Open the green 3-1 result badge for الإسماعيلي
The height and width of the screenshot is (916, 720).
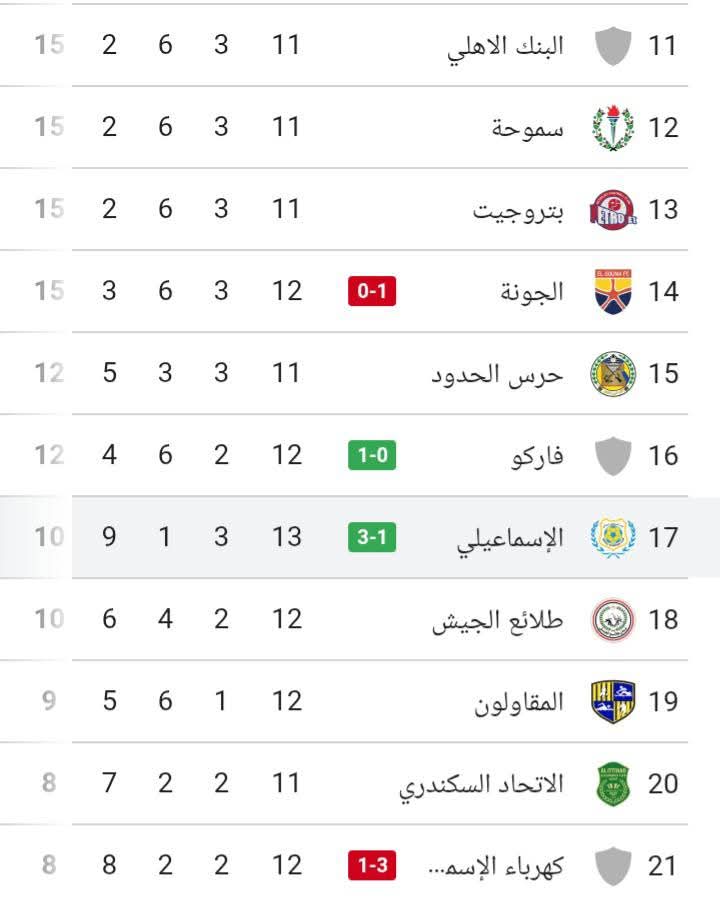pyautogui.click(x=372, y=538)
